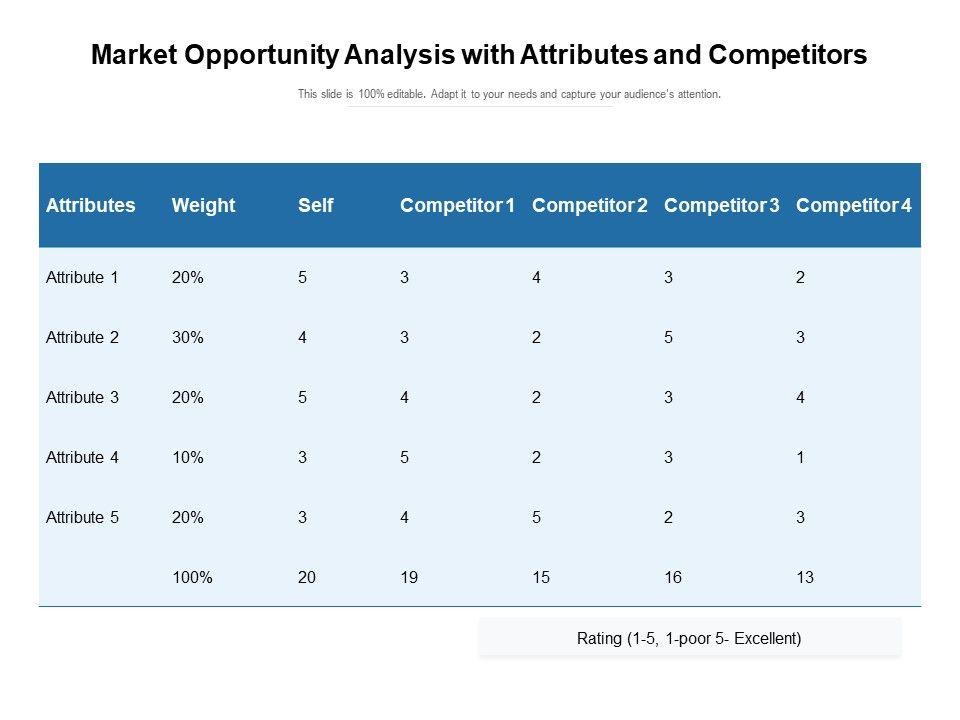The width and height of the screenshot is (960, 720).
Task: Select the Attribute 3 row label
Action: [x=82, y=398]
